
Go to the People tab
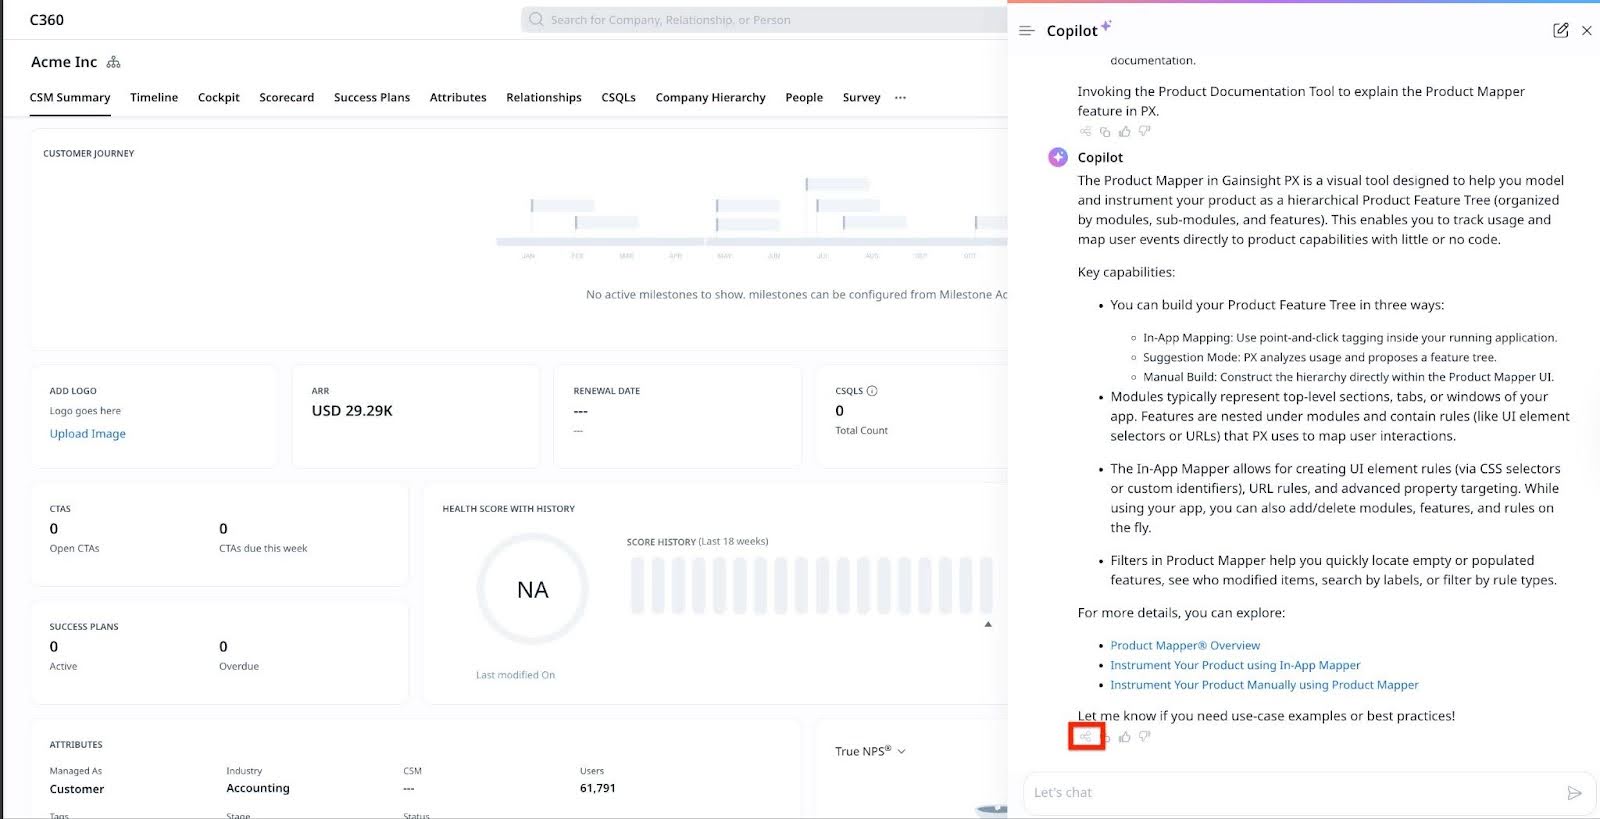[x=804, y=98]
